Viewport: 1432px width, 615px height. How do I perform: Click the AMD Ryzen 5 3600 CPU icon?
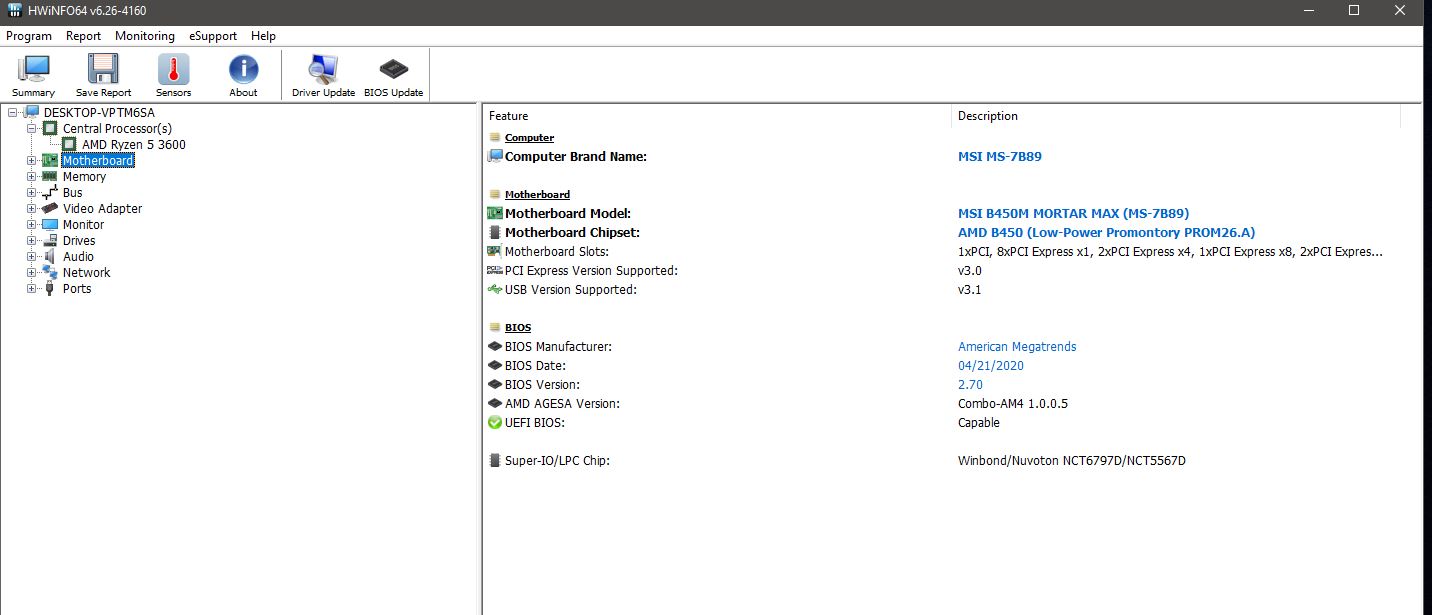pyautogui.click(x=69, y=144)
